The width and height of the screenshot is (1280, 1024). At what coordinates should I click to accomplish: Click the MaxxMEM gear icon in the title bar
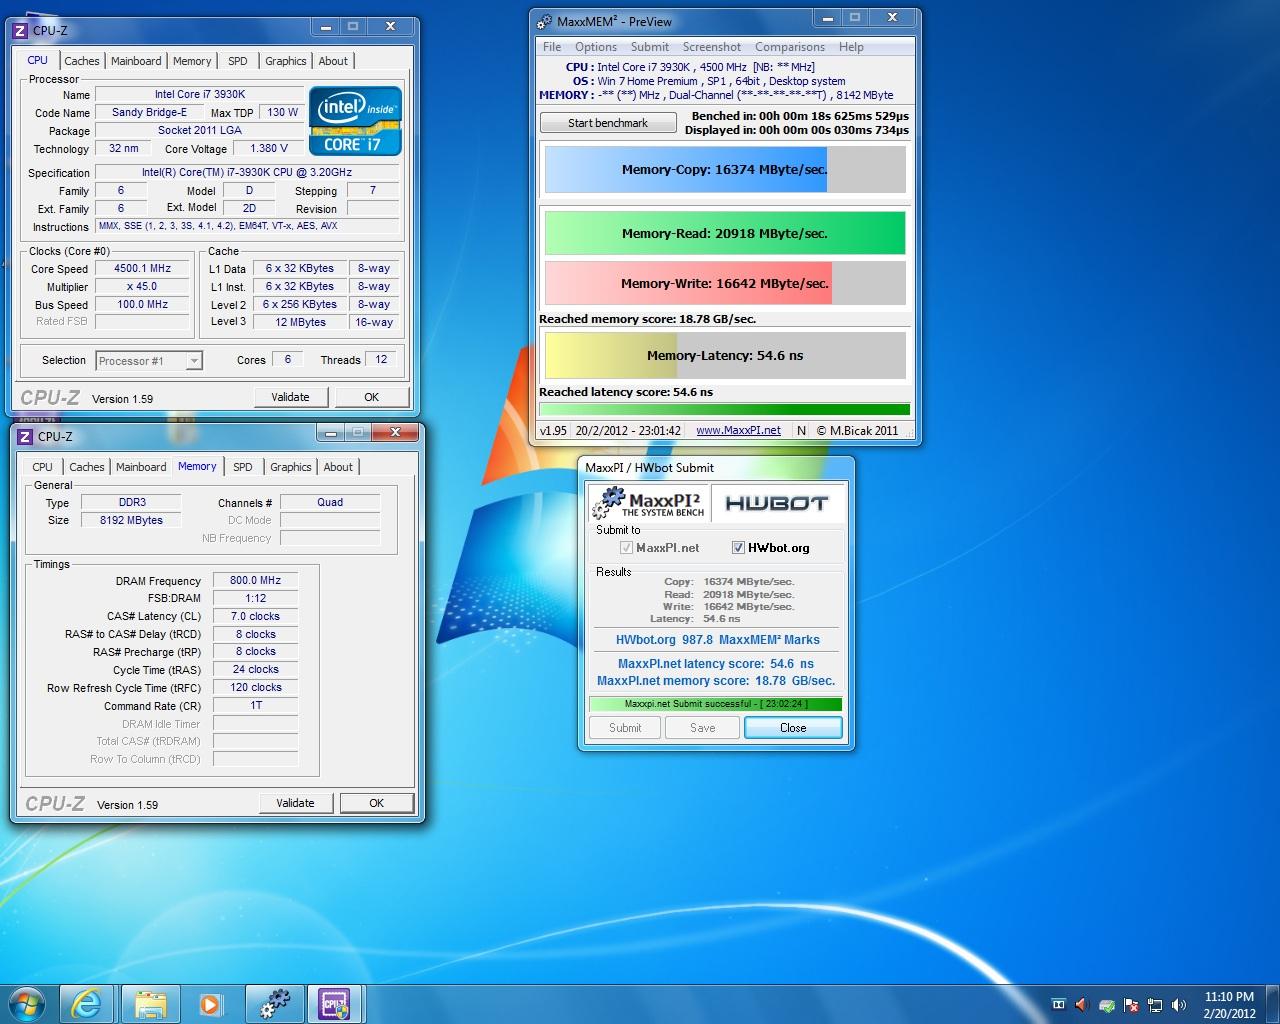(x=544, y=21)
